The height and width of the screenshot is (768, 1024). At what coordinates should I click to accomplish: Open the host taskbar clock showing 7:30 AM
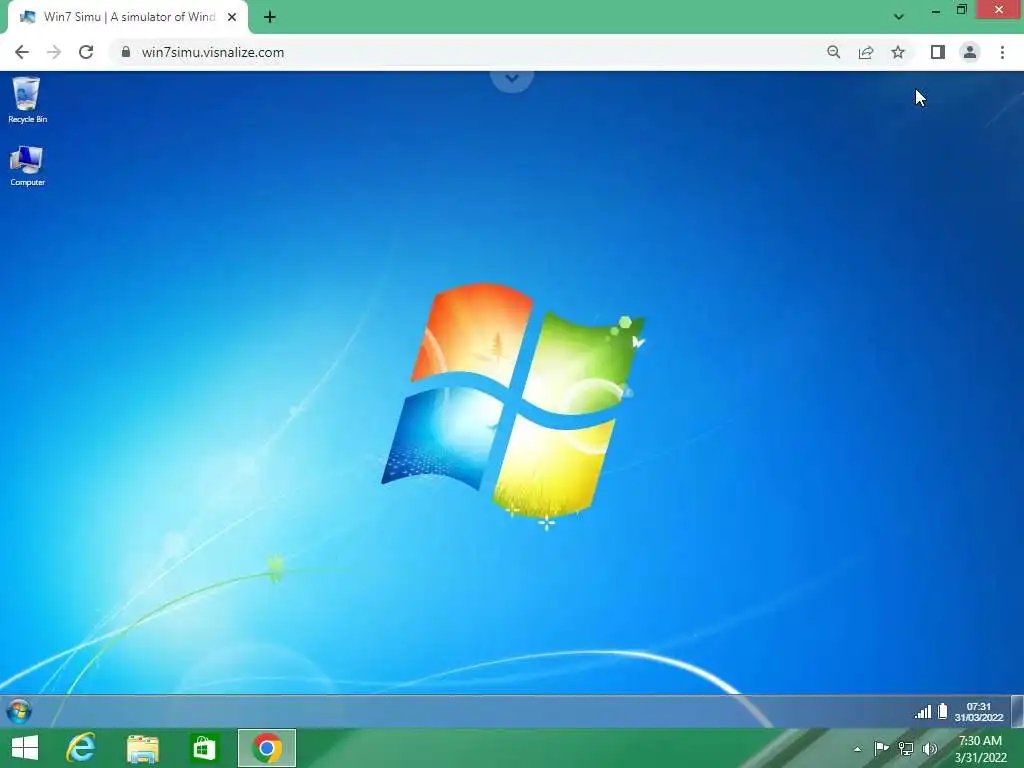tap(980, 749)
